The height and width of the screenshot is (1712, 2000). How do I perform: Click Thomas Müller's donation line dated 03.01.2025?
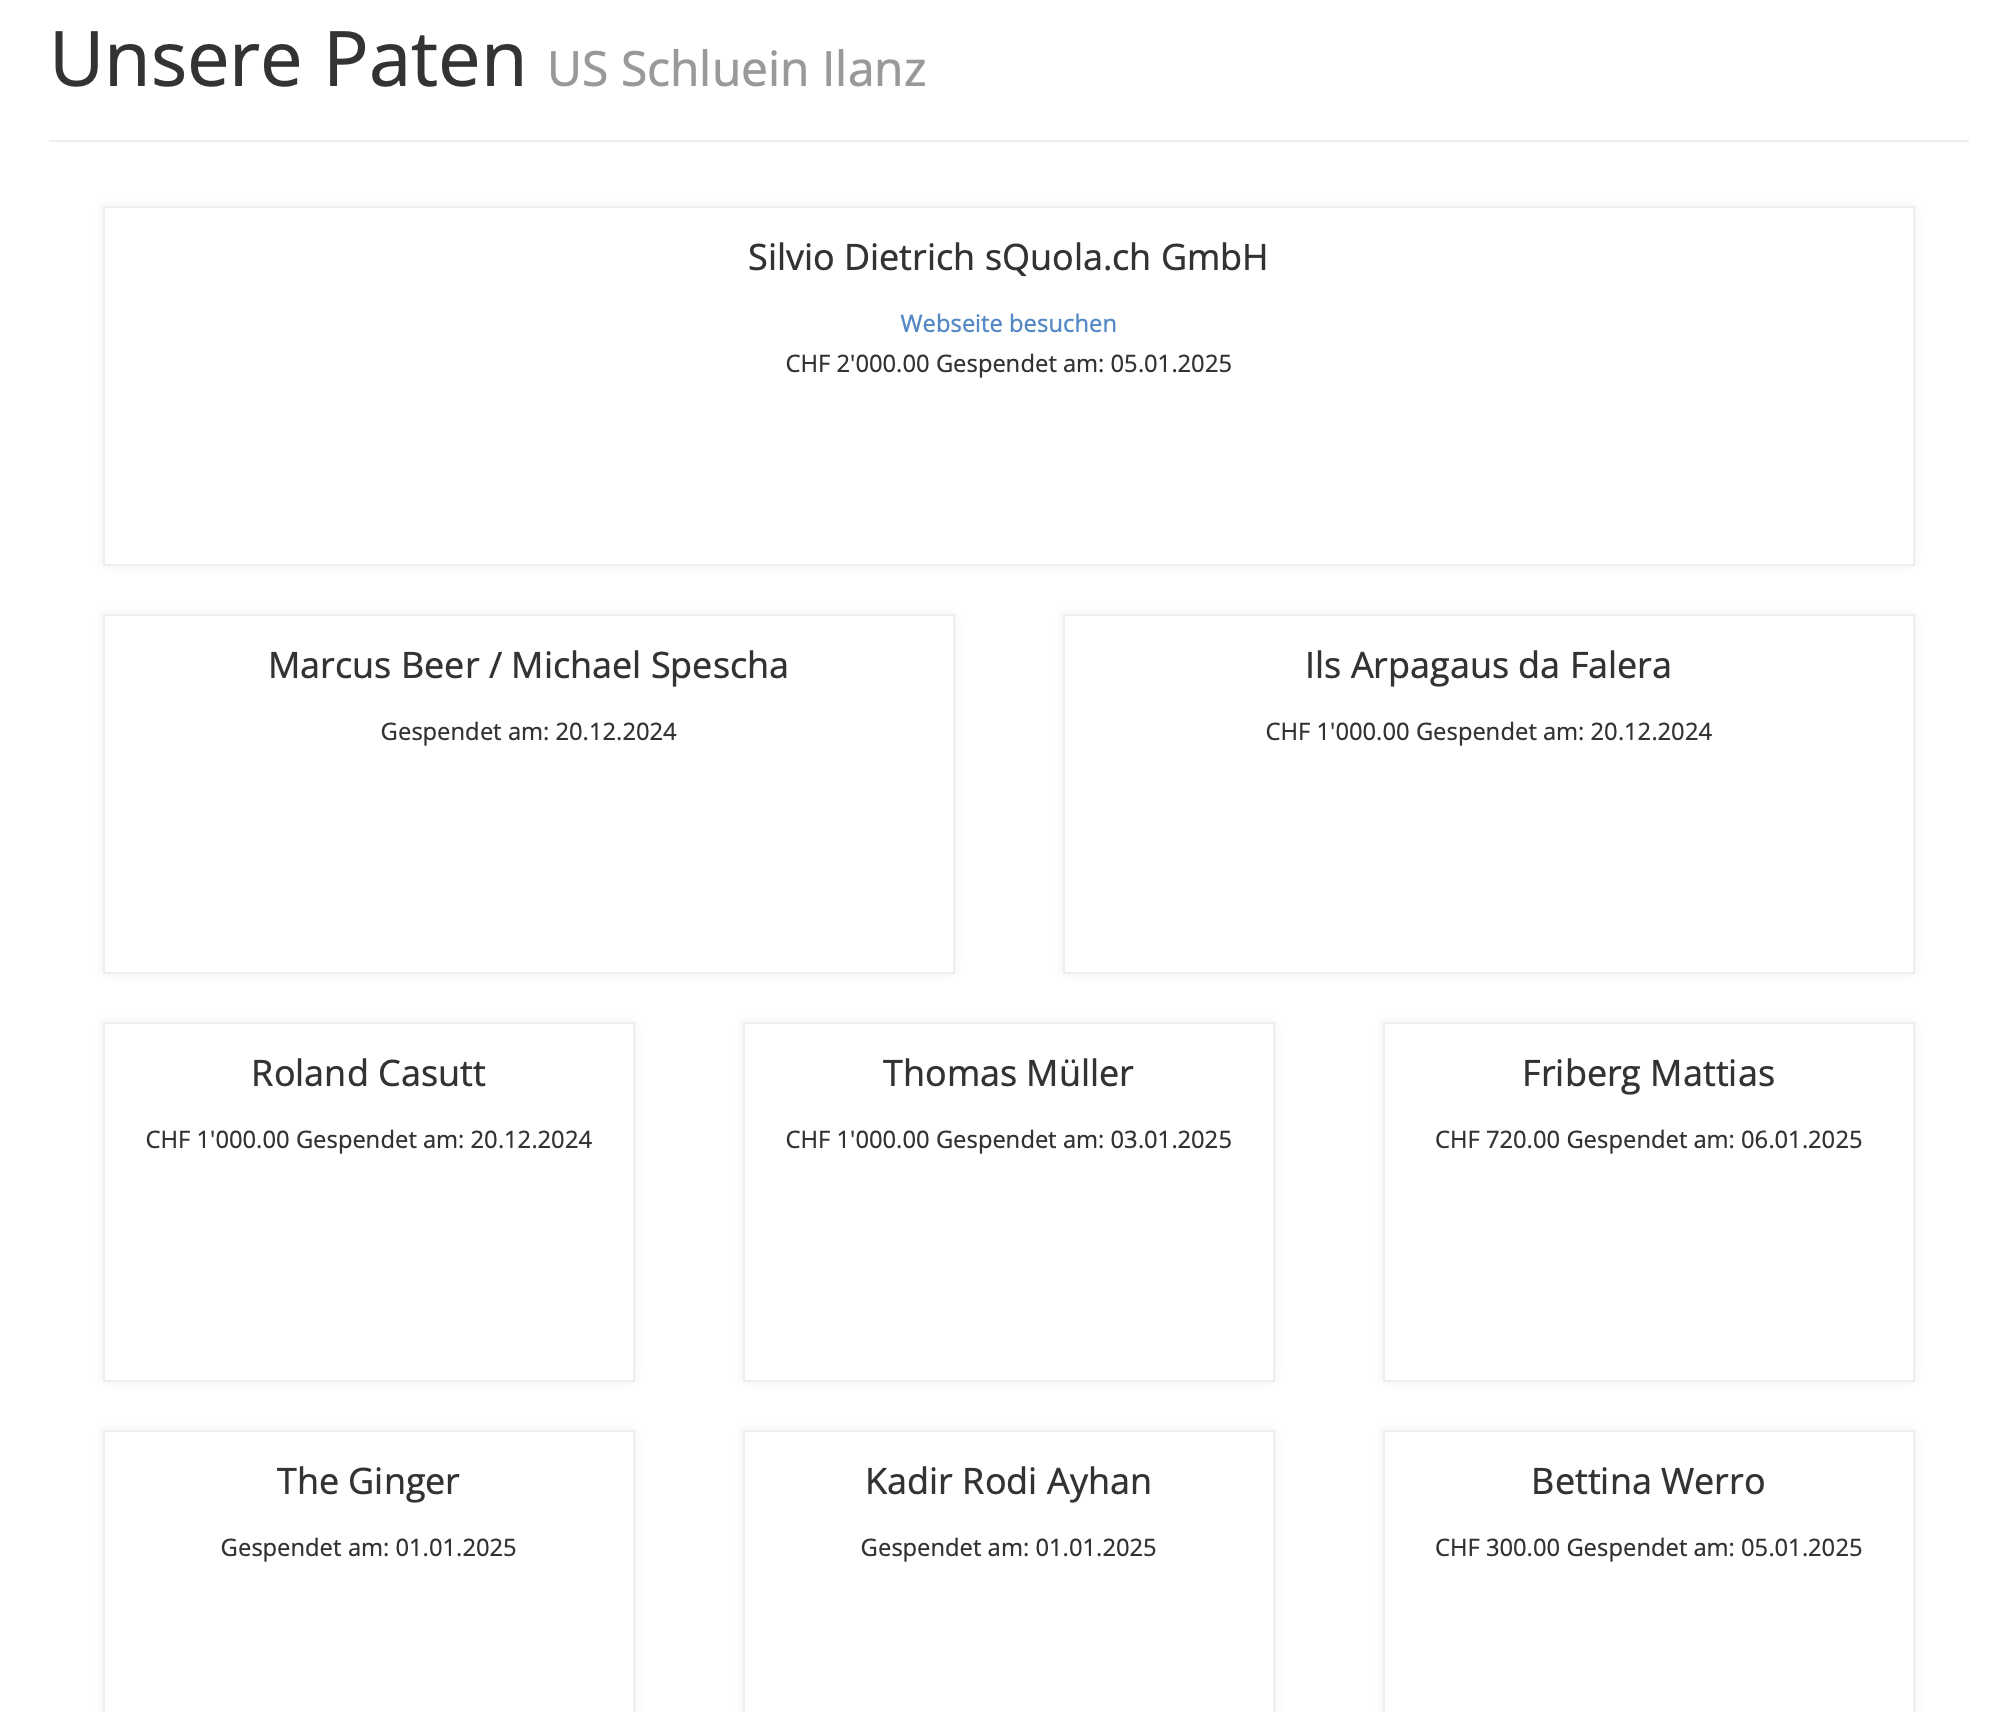click(x=1008, y=1139)
